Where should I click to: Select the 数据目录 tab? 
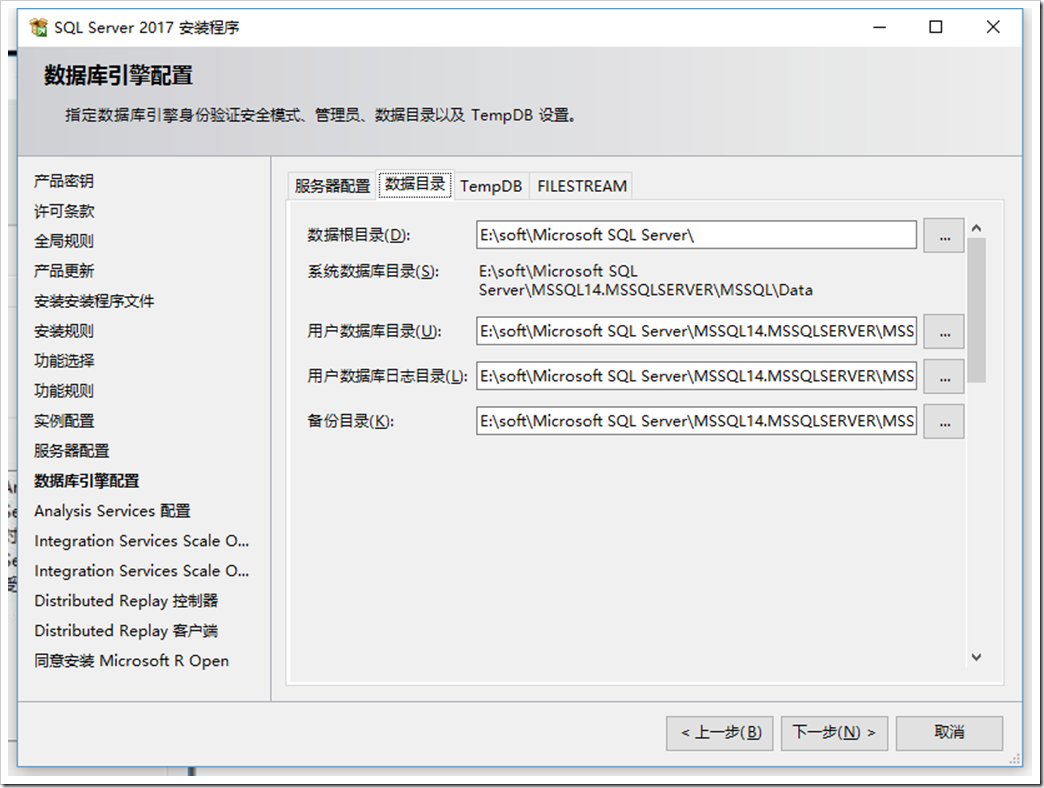tap(415, 184)
